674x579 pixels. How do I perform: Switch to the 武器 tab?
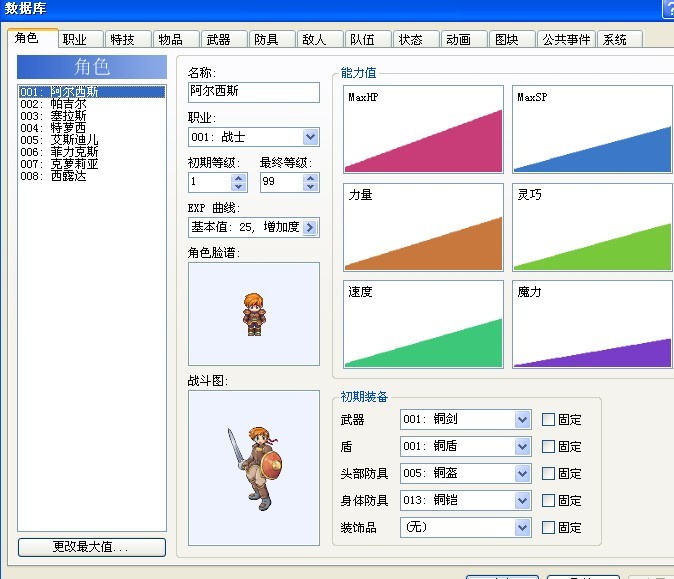(x=224, y=40)
